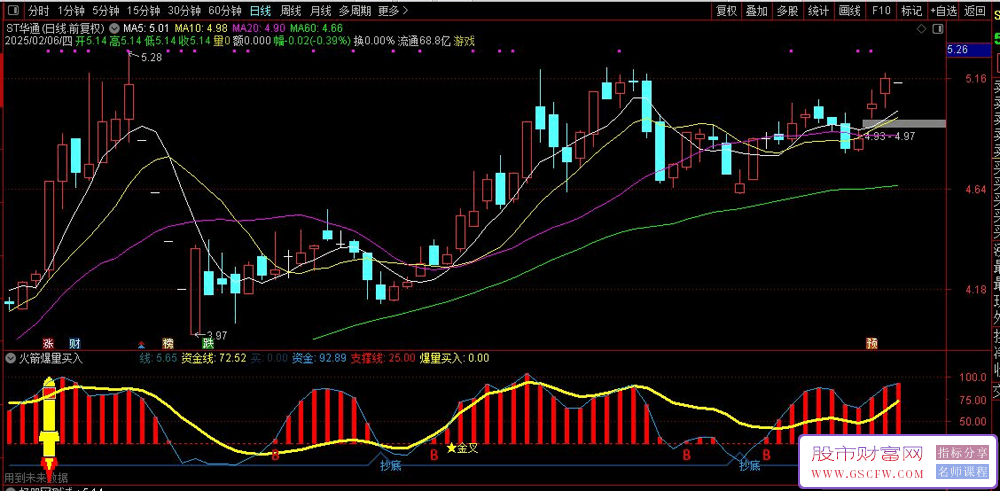Click the blue-red arrow marker below chart
The width and height of the screenshot is (1000, 491).
coord(141,344)
